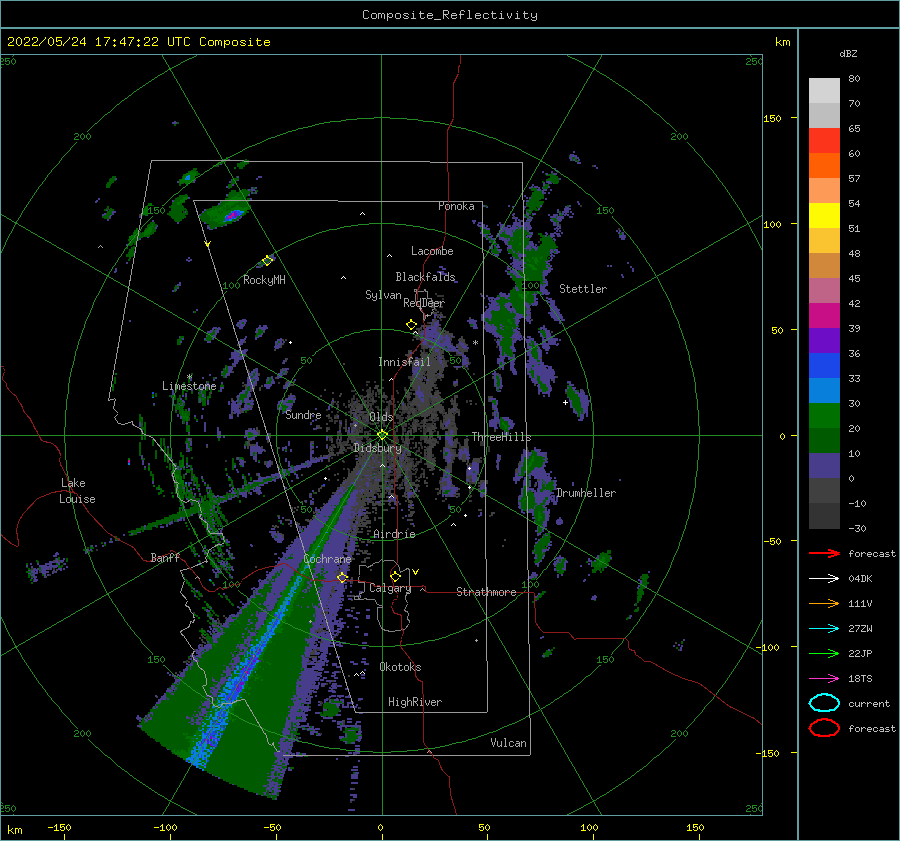Click the Innisfail city label
This screenshot has width=900, height=841.
coord(404,362)
